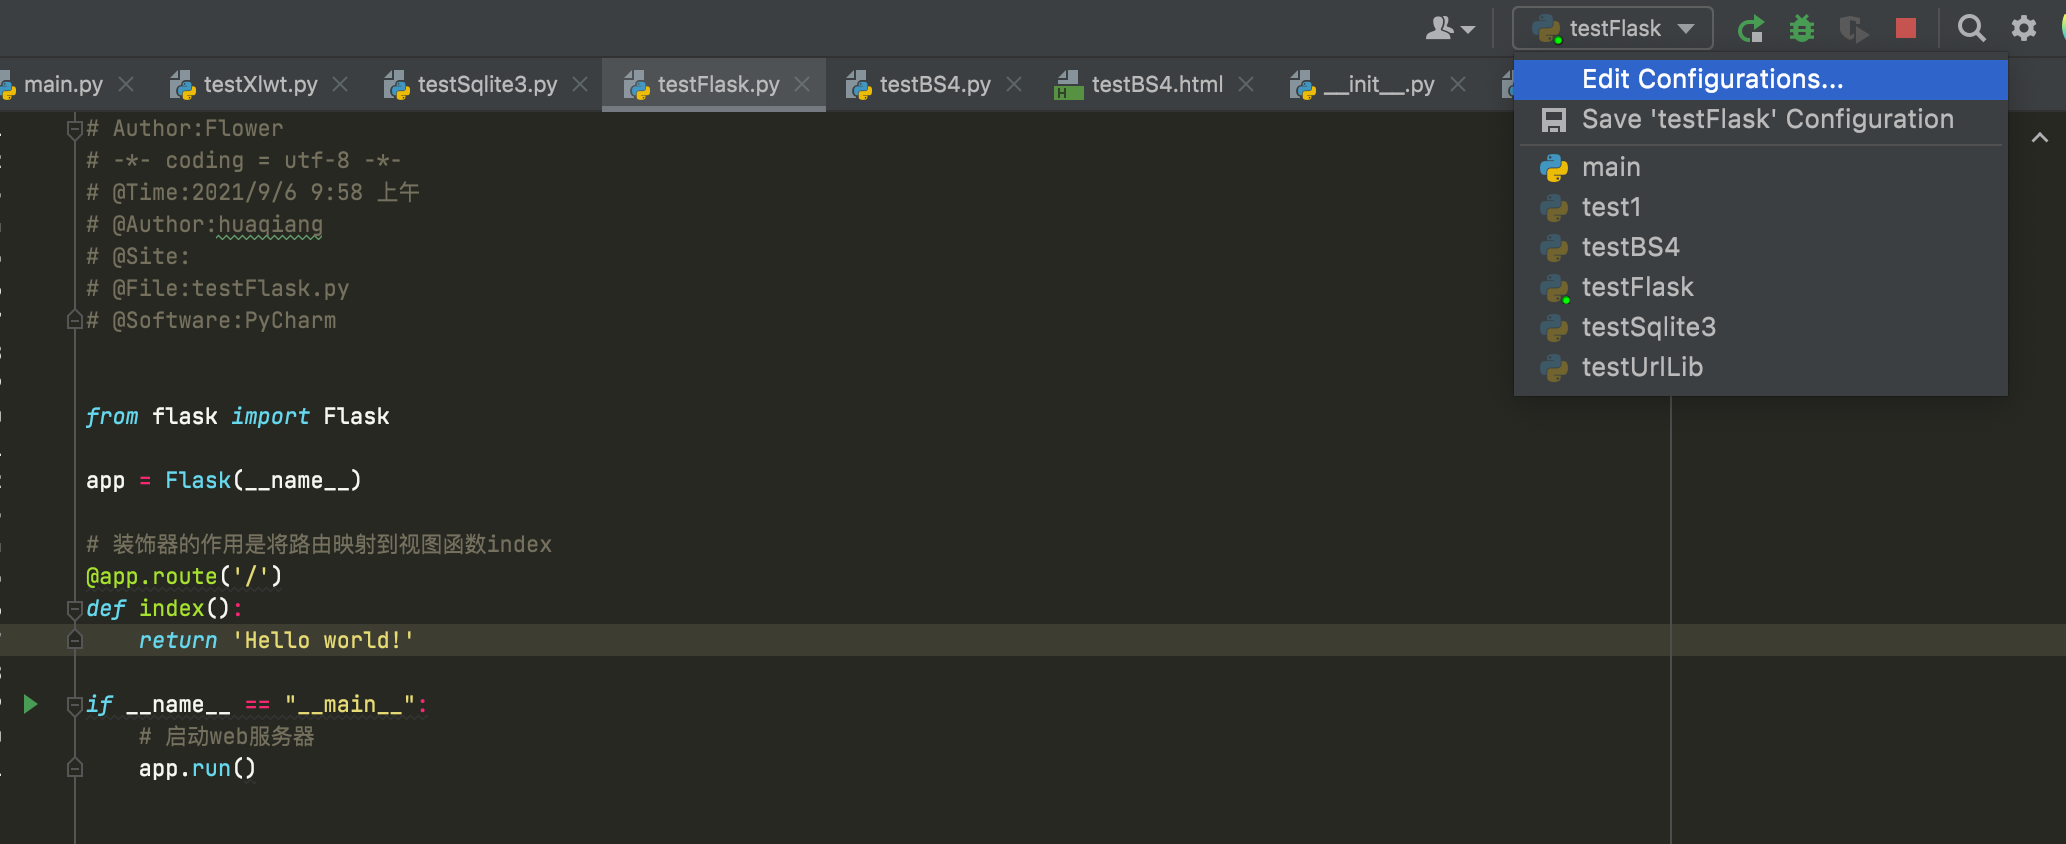Select the test1 run configuration
2066x844 pixels.
coord(1761,207)
